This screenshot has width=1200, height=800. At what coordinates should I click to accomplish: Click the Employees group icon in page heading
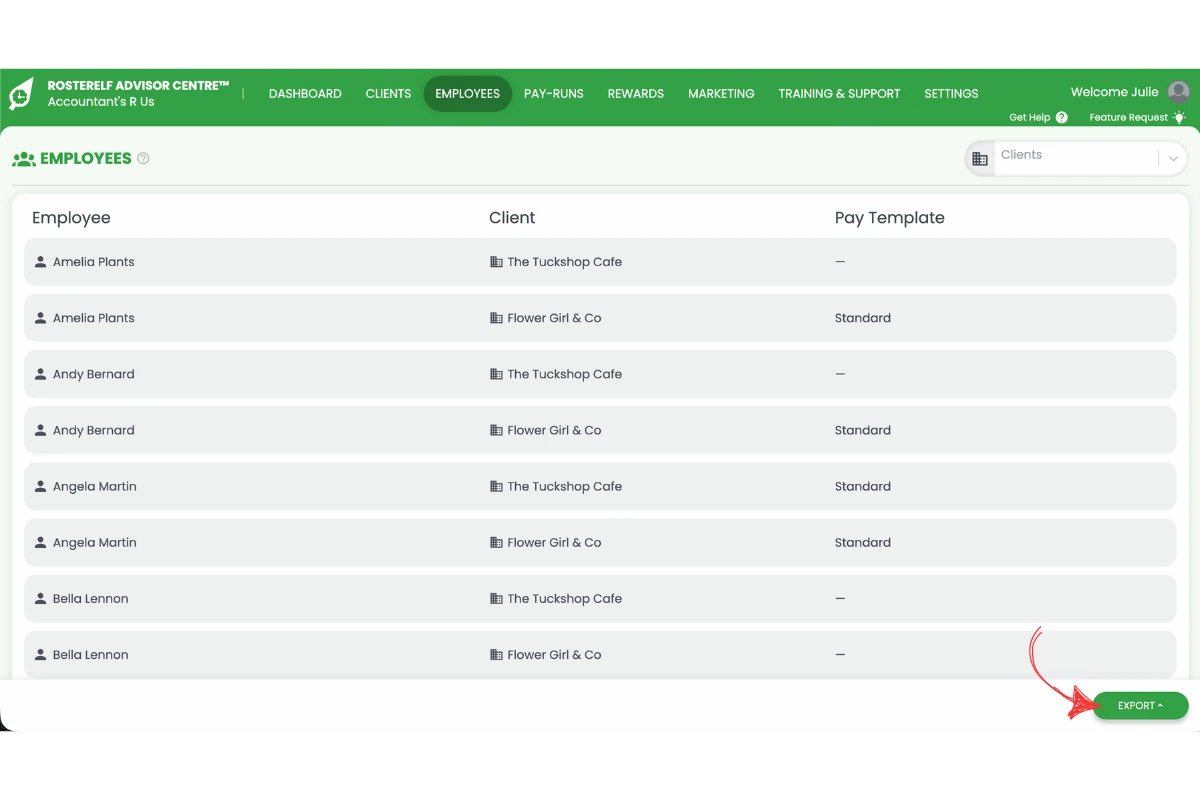(x=24, y=158)
